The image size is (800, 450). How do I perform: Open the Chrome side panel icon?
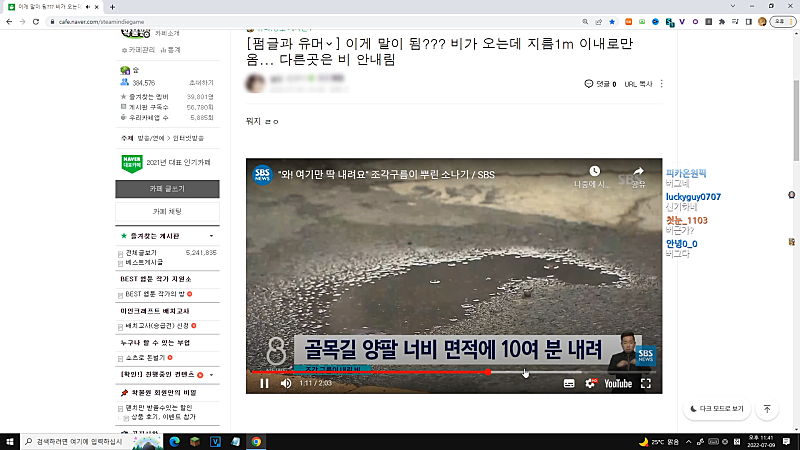click(748, 21)
